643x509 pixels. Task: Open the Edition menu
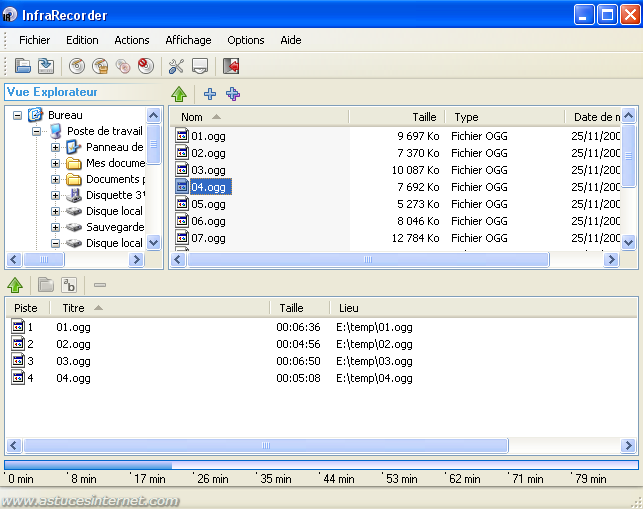[82, 40]
